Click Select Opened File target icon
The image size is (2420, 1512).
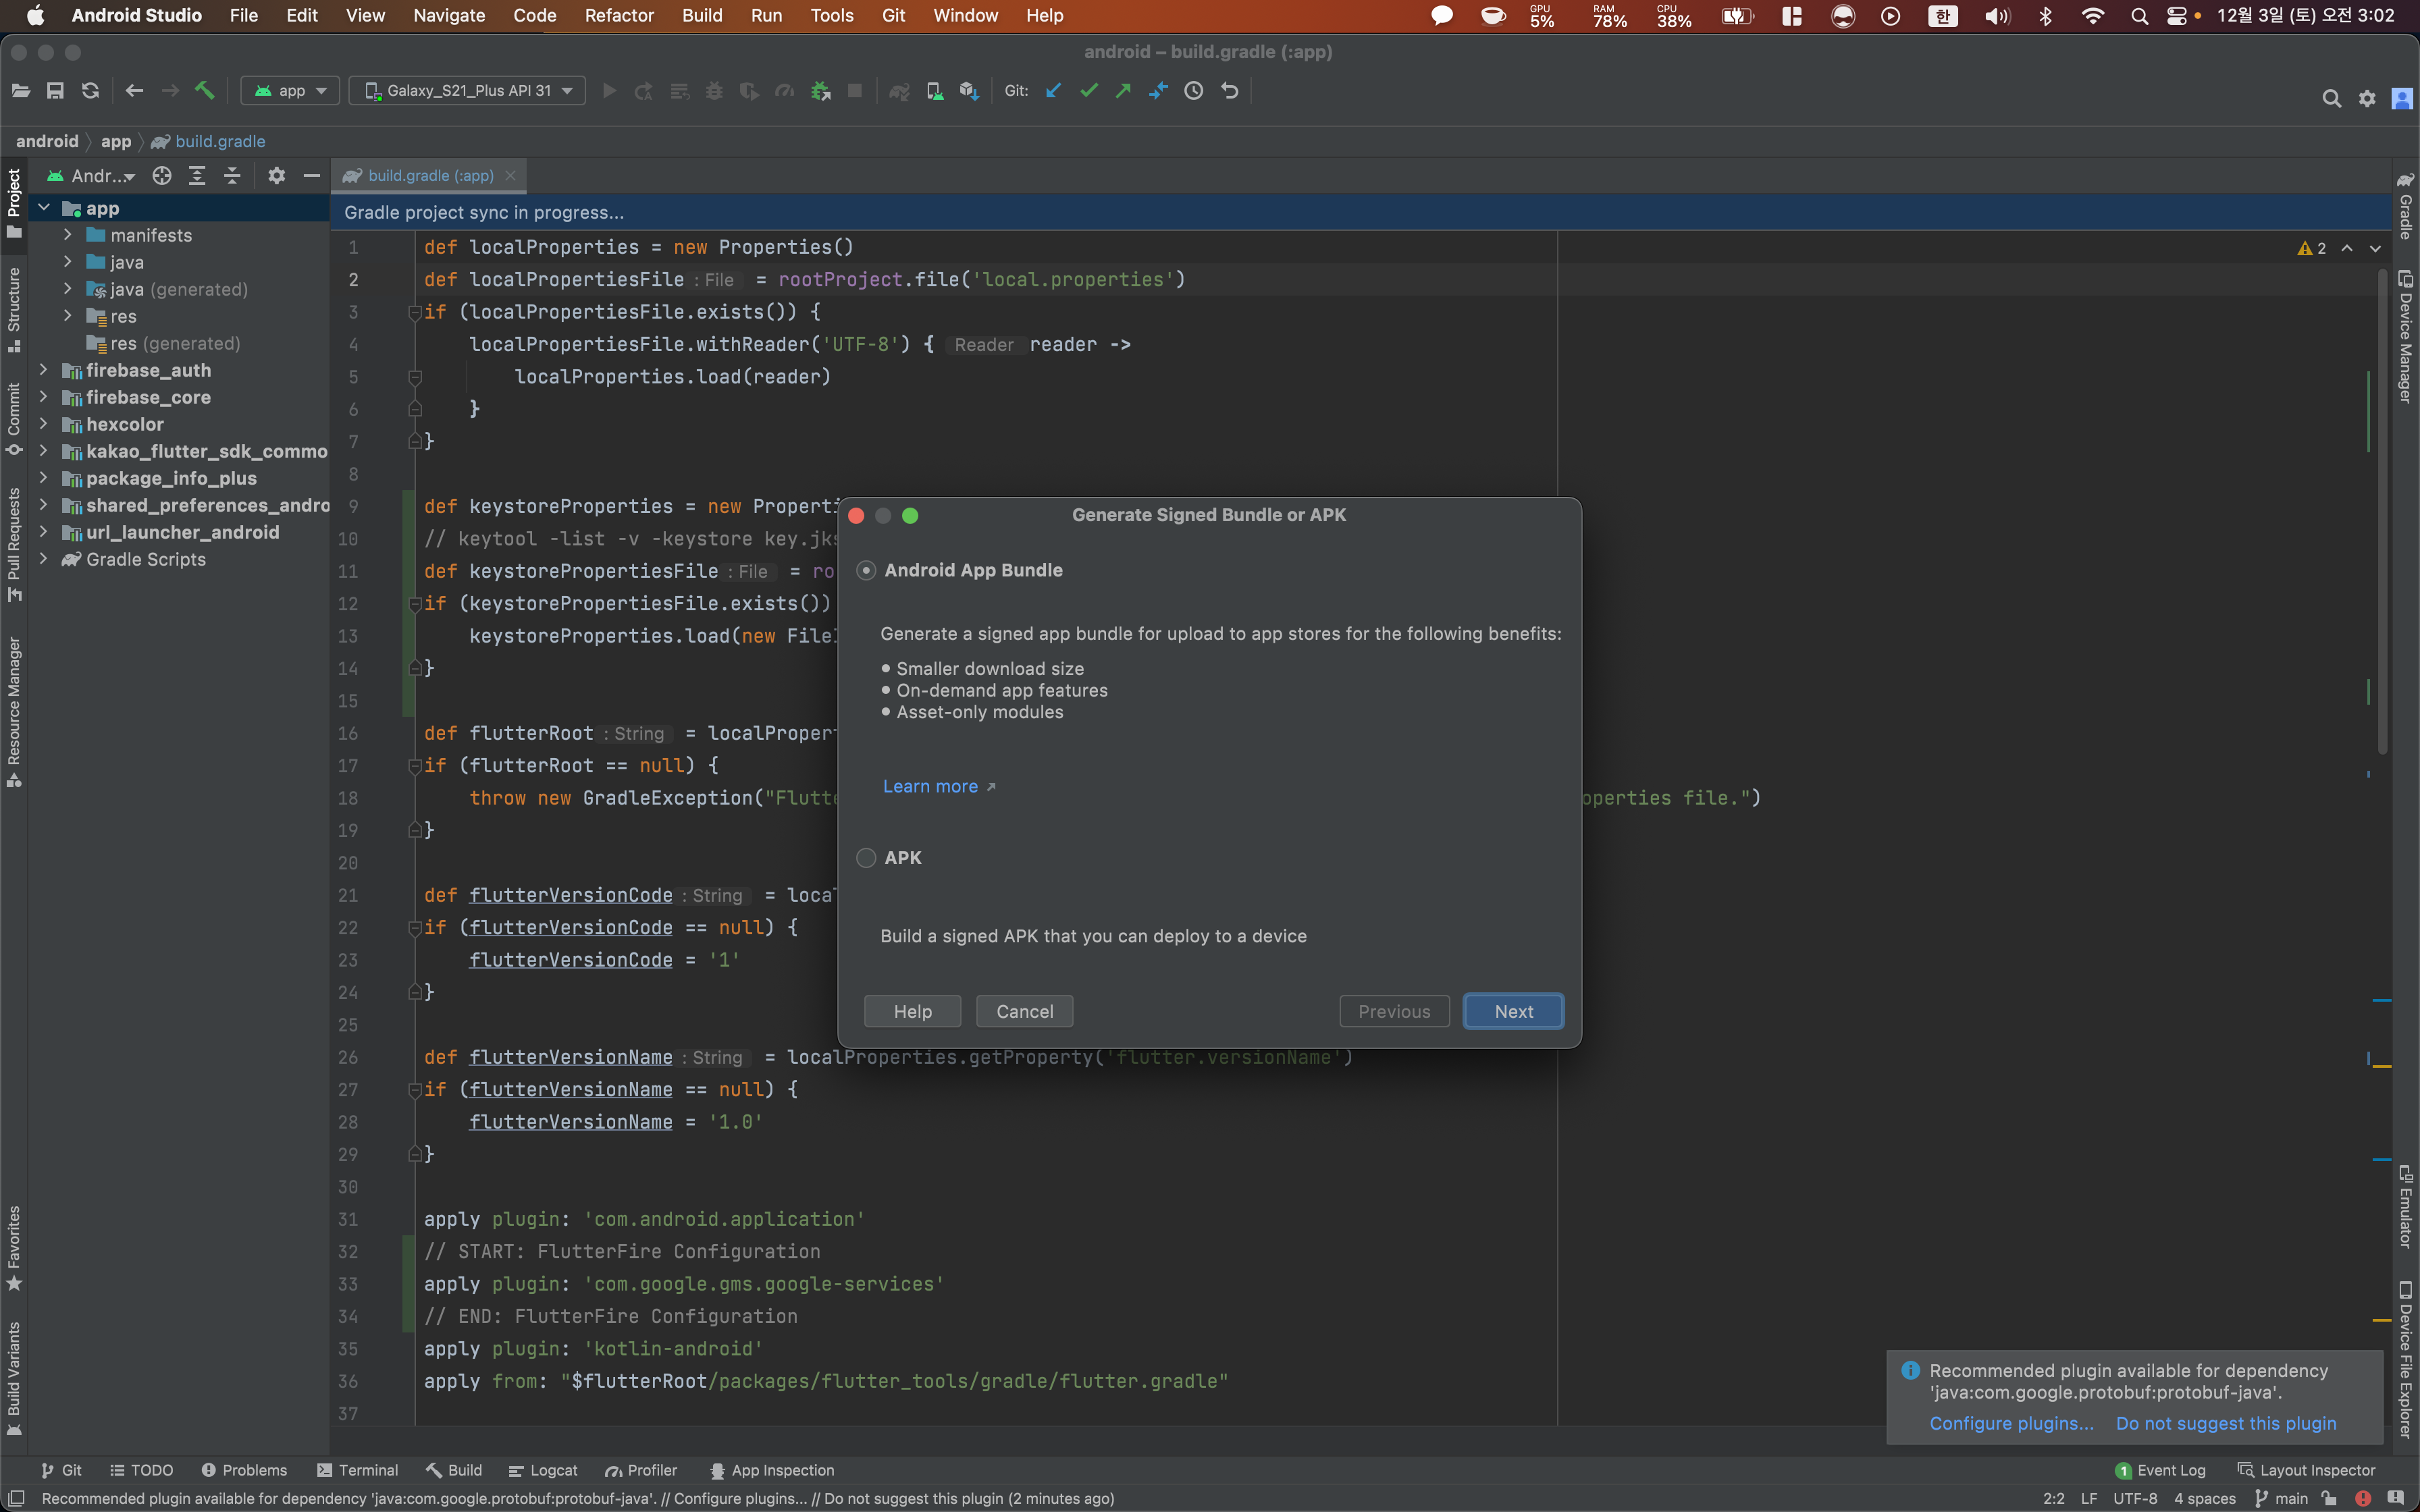coord(161,176)
